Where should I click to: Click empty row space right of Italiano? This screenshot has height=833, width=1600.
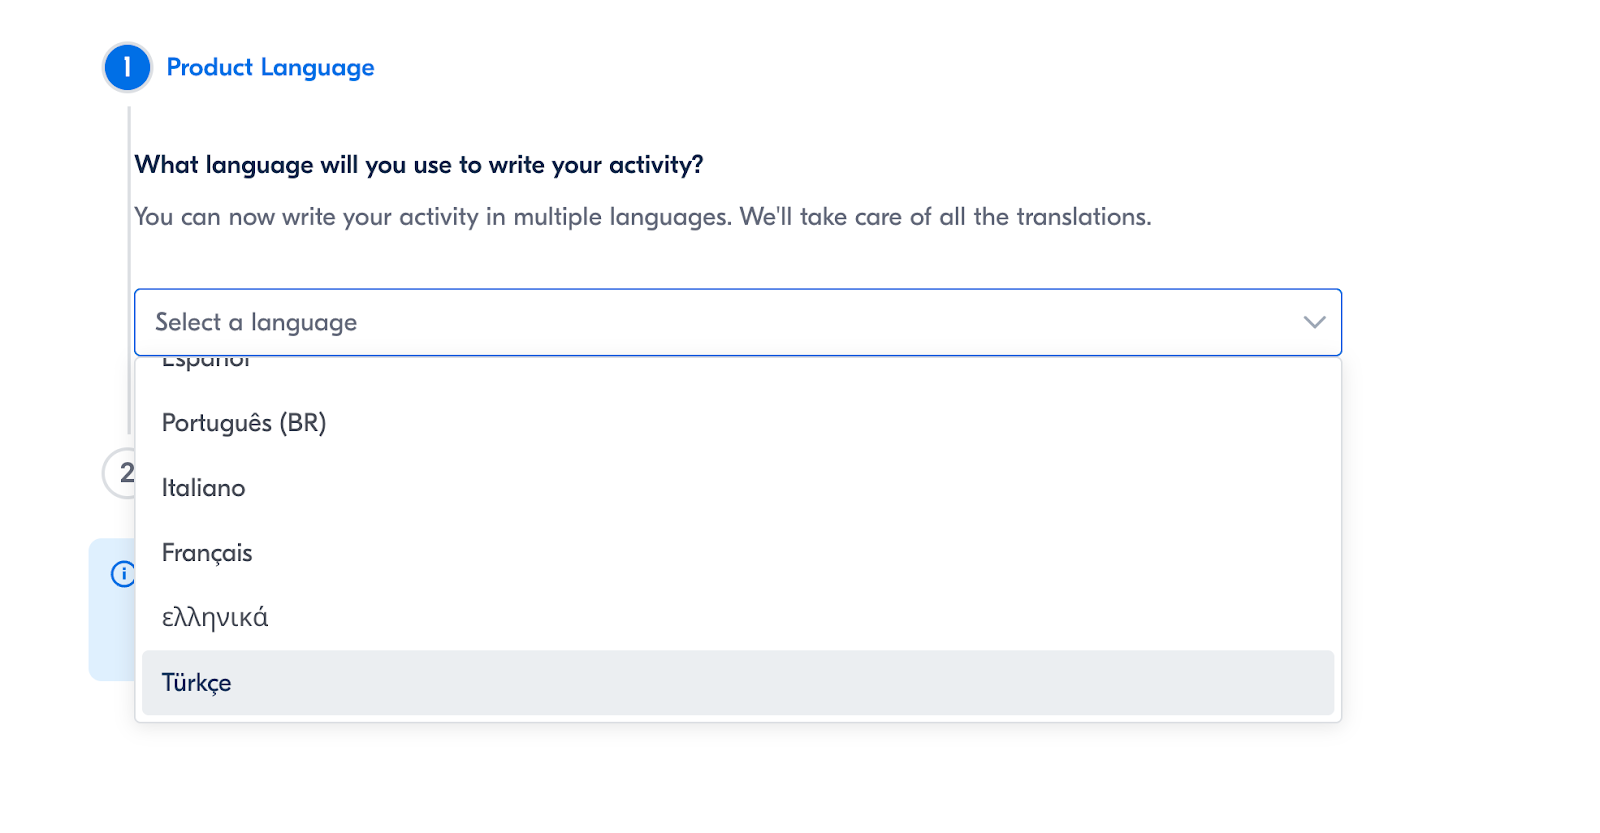coord(800,488)
